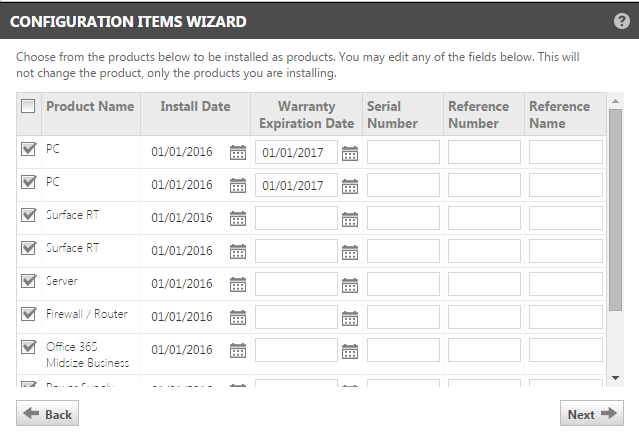
Task: Open install date calendar for first PC row
Action: 238,152
